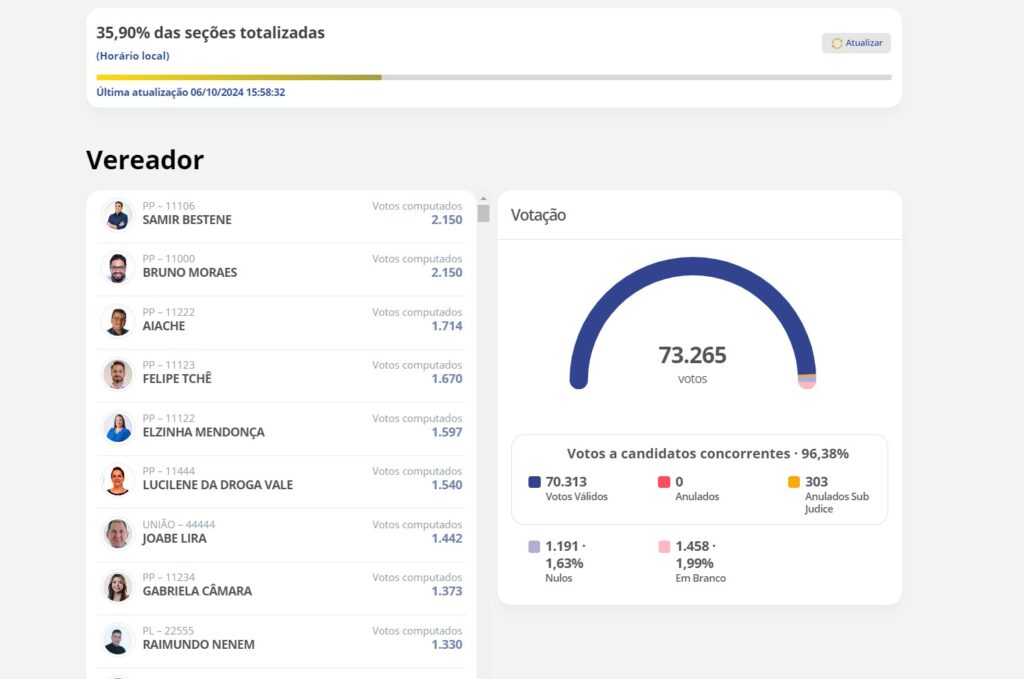The image size is (1024, 679).
Task: Click the blue arc of the voting gauge
Action: click(692, 266)
